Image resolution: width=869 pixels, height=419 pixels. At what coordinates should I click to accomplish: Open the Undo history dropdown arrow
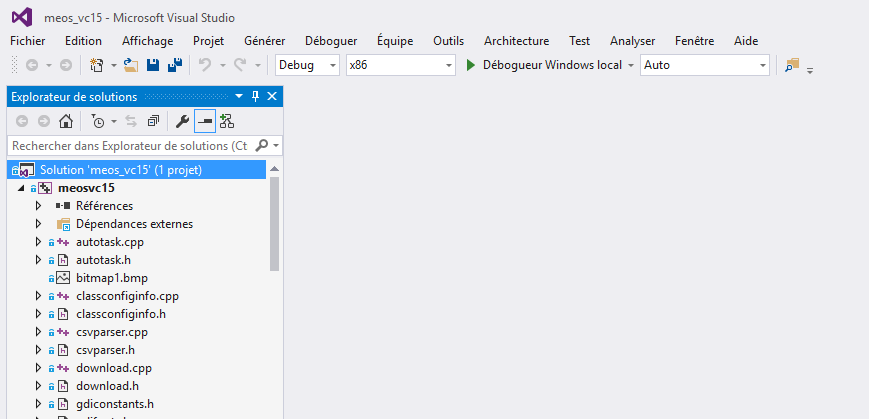223,65
